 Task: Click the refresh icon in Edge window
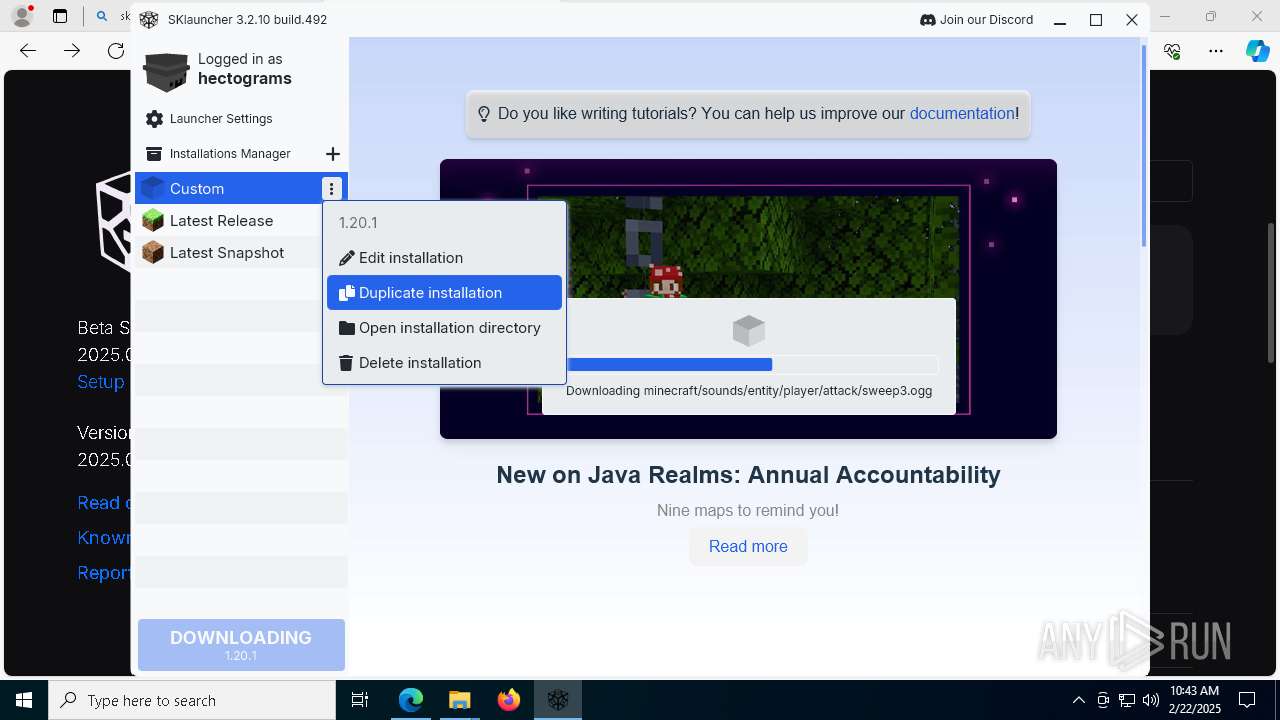(x=116, y=51)
